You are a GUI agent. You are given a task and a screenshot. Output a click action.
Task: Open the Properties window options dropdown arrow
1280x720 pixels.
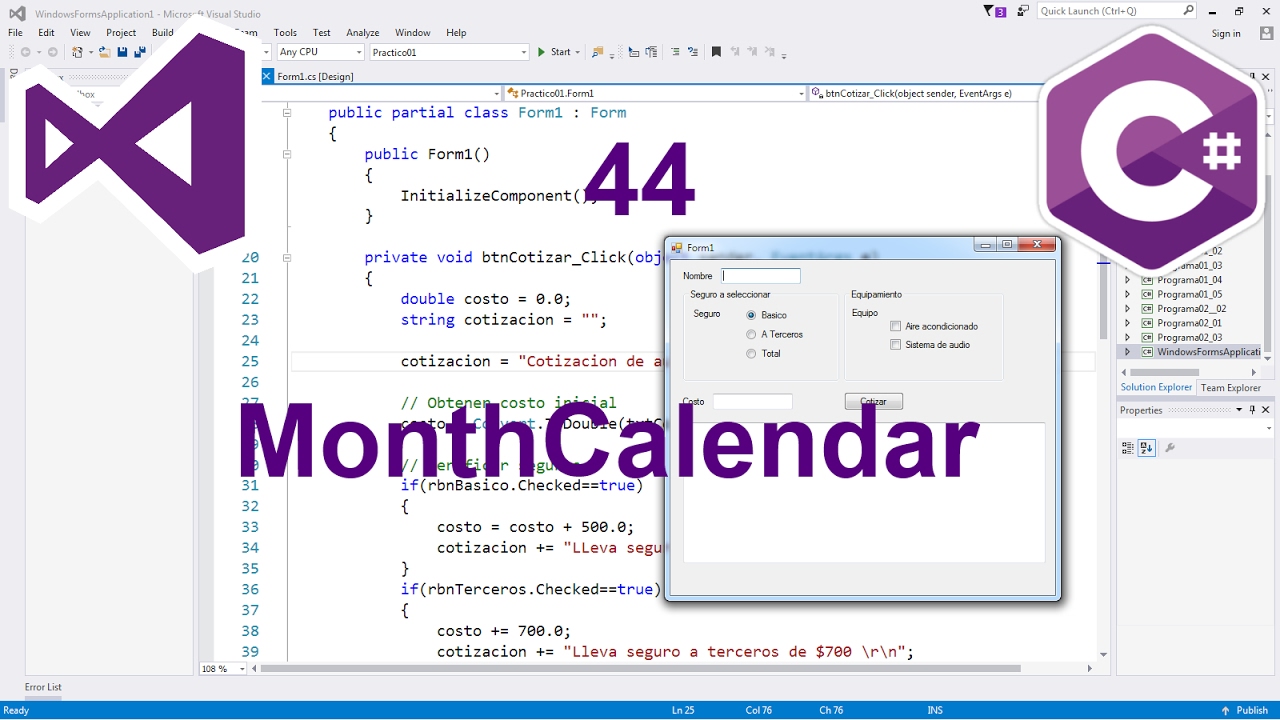1240,410
